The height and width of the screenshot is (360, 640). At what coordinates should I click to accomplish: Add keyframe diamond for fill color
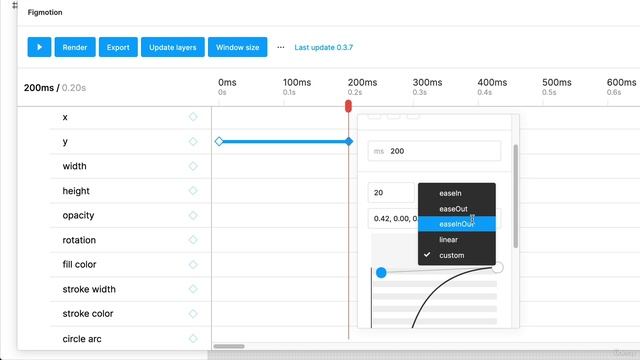point(193,264)
